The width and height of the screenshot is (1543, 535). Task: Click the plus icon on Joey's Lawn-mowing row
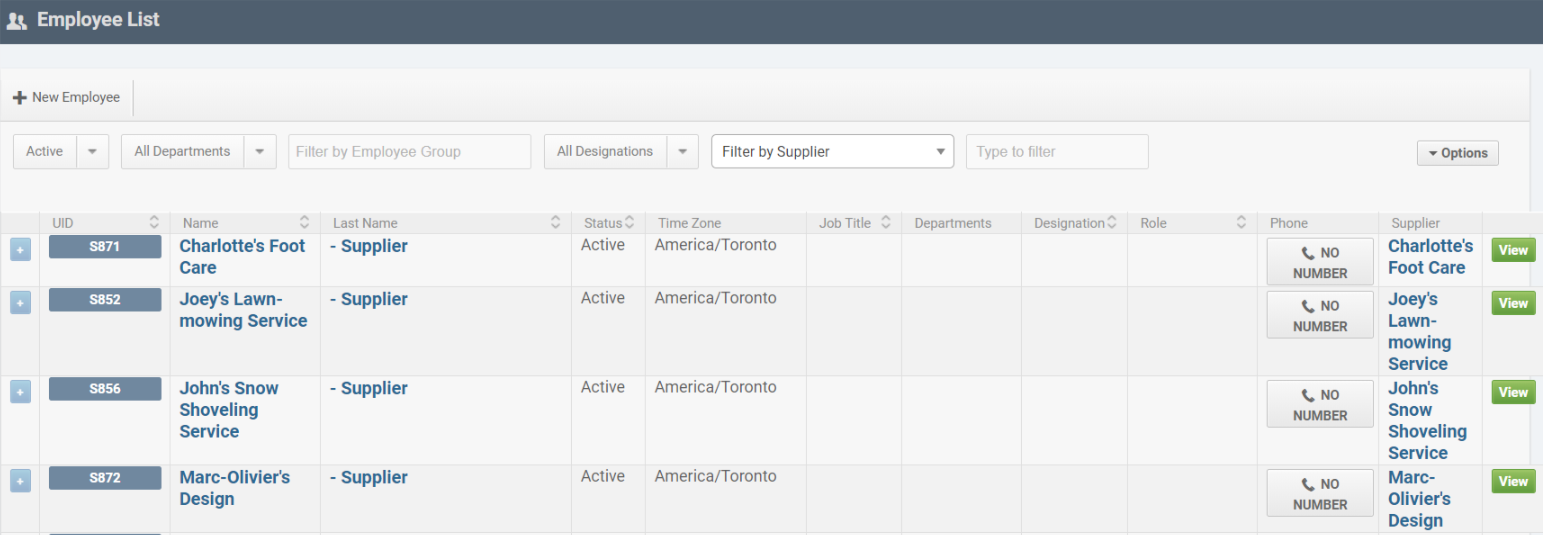tap(20, 303)
